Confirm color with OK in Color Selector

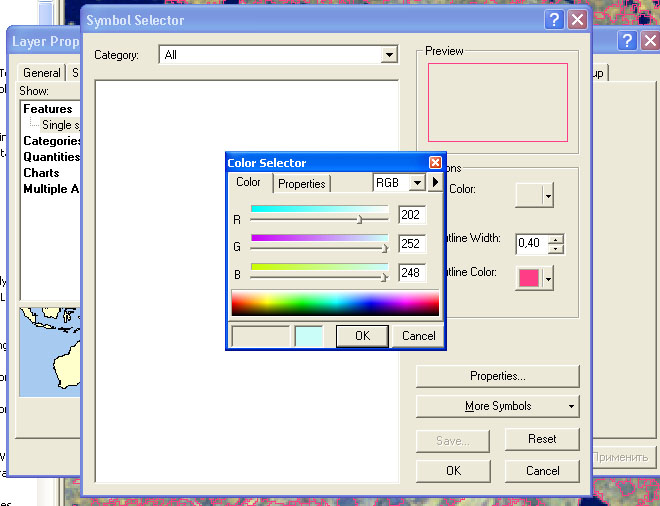pos(362,336)
